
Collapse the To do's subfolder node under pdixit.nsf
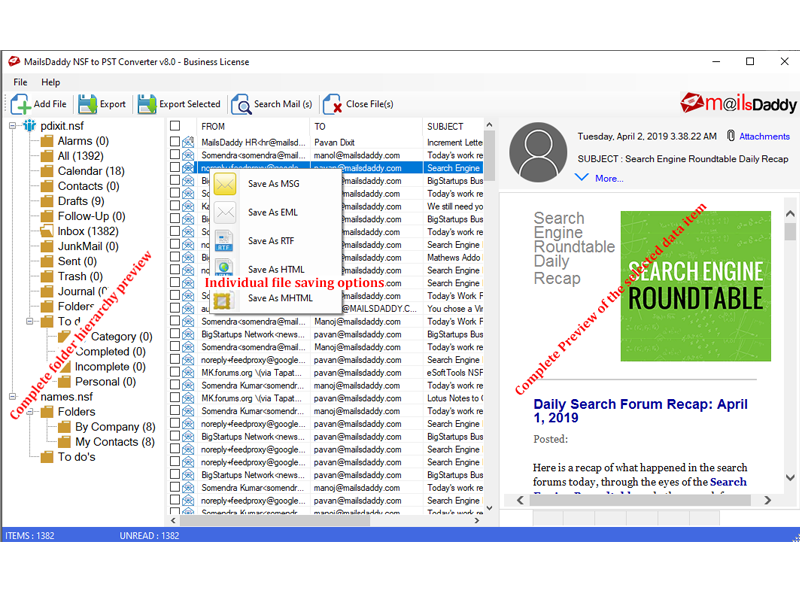[x=30, y=321]
